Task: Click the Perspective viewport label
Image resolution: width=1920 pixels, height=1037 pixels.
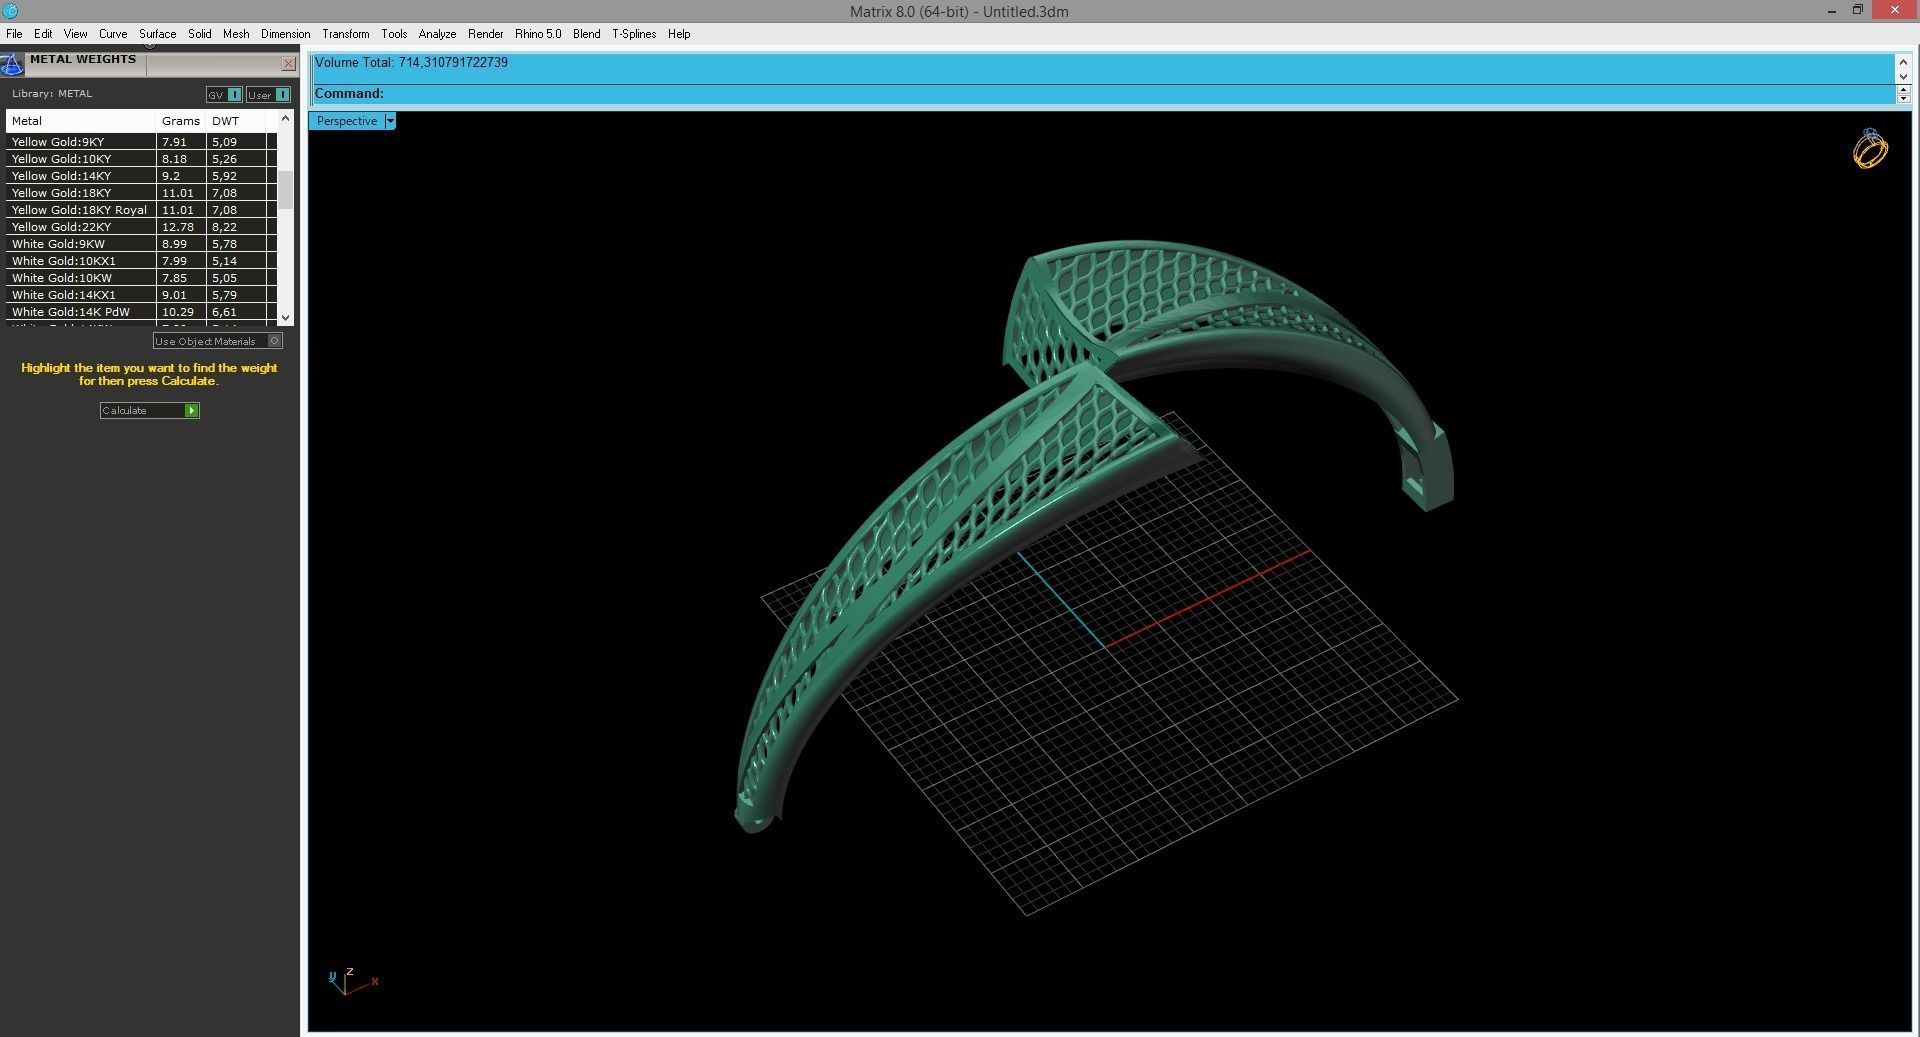Action: (x=347, y=121)
